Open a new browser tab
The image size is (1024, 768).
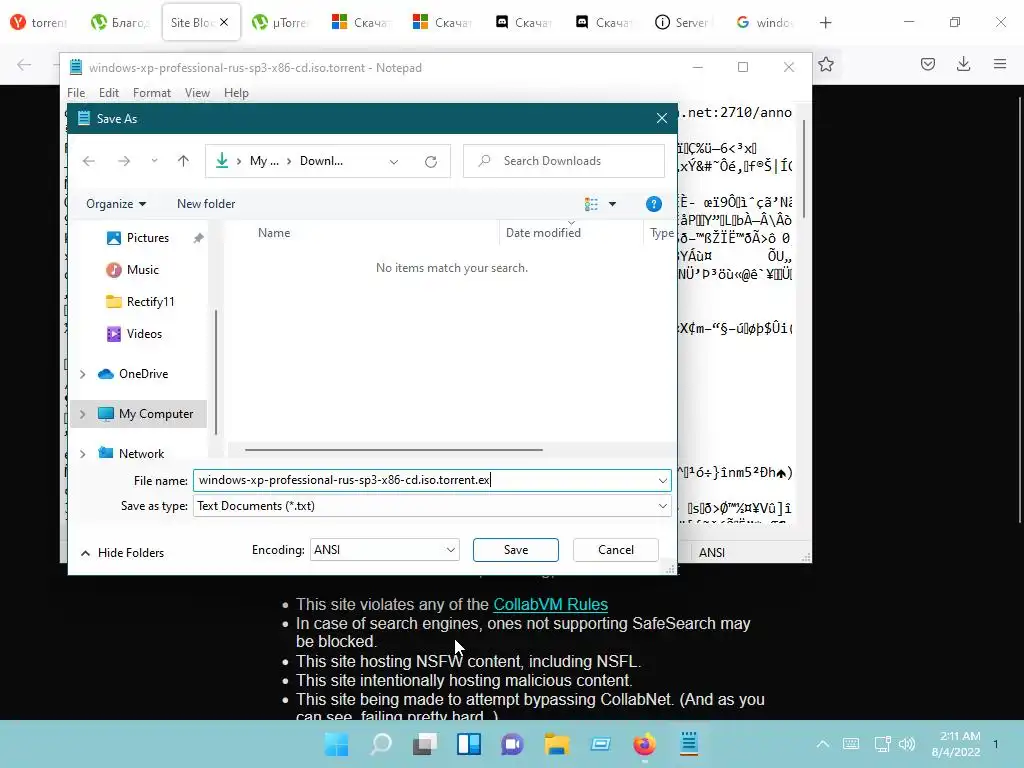tap(825, 23)
